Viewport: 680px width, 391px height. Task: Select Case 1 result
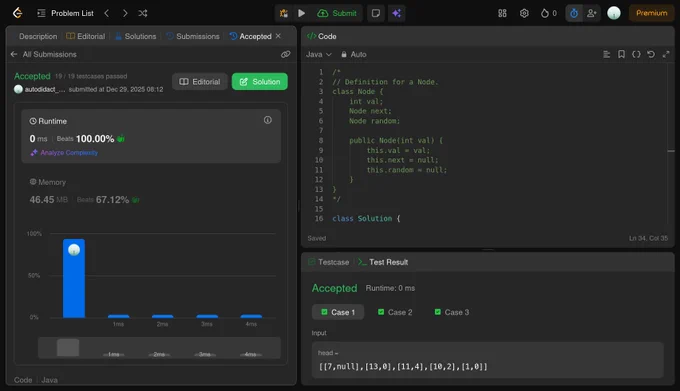[x=338, y=312]
